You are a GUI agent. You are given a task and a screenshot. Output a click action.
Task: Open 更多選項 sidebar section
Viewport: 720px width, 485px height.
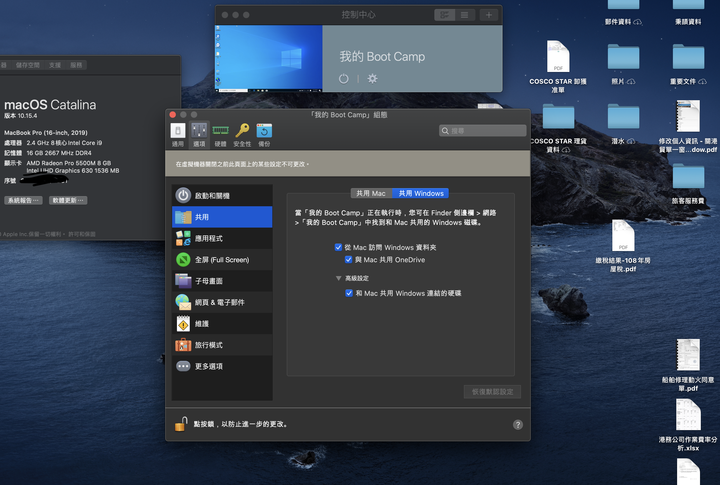(x=222, y=366)
